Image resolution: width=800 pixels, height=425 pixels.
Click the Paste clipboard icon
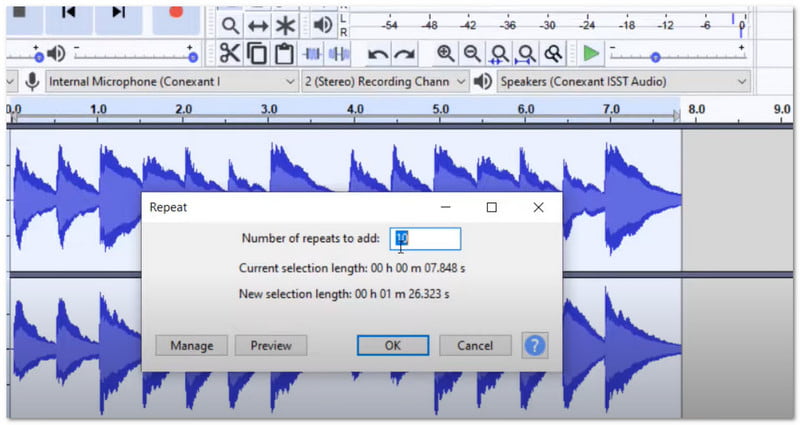285,54
